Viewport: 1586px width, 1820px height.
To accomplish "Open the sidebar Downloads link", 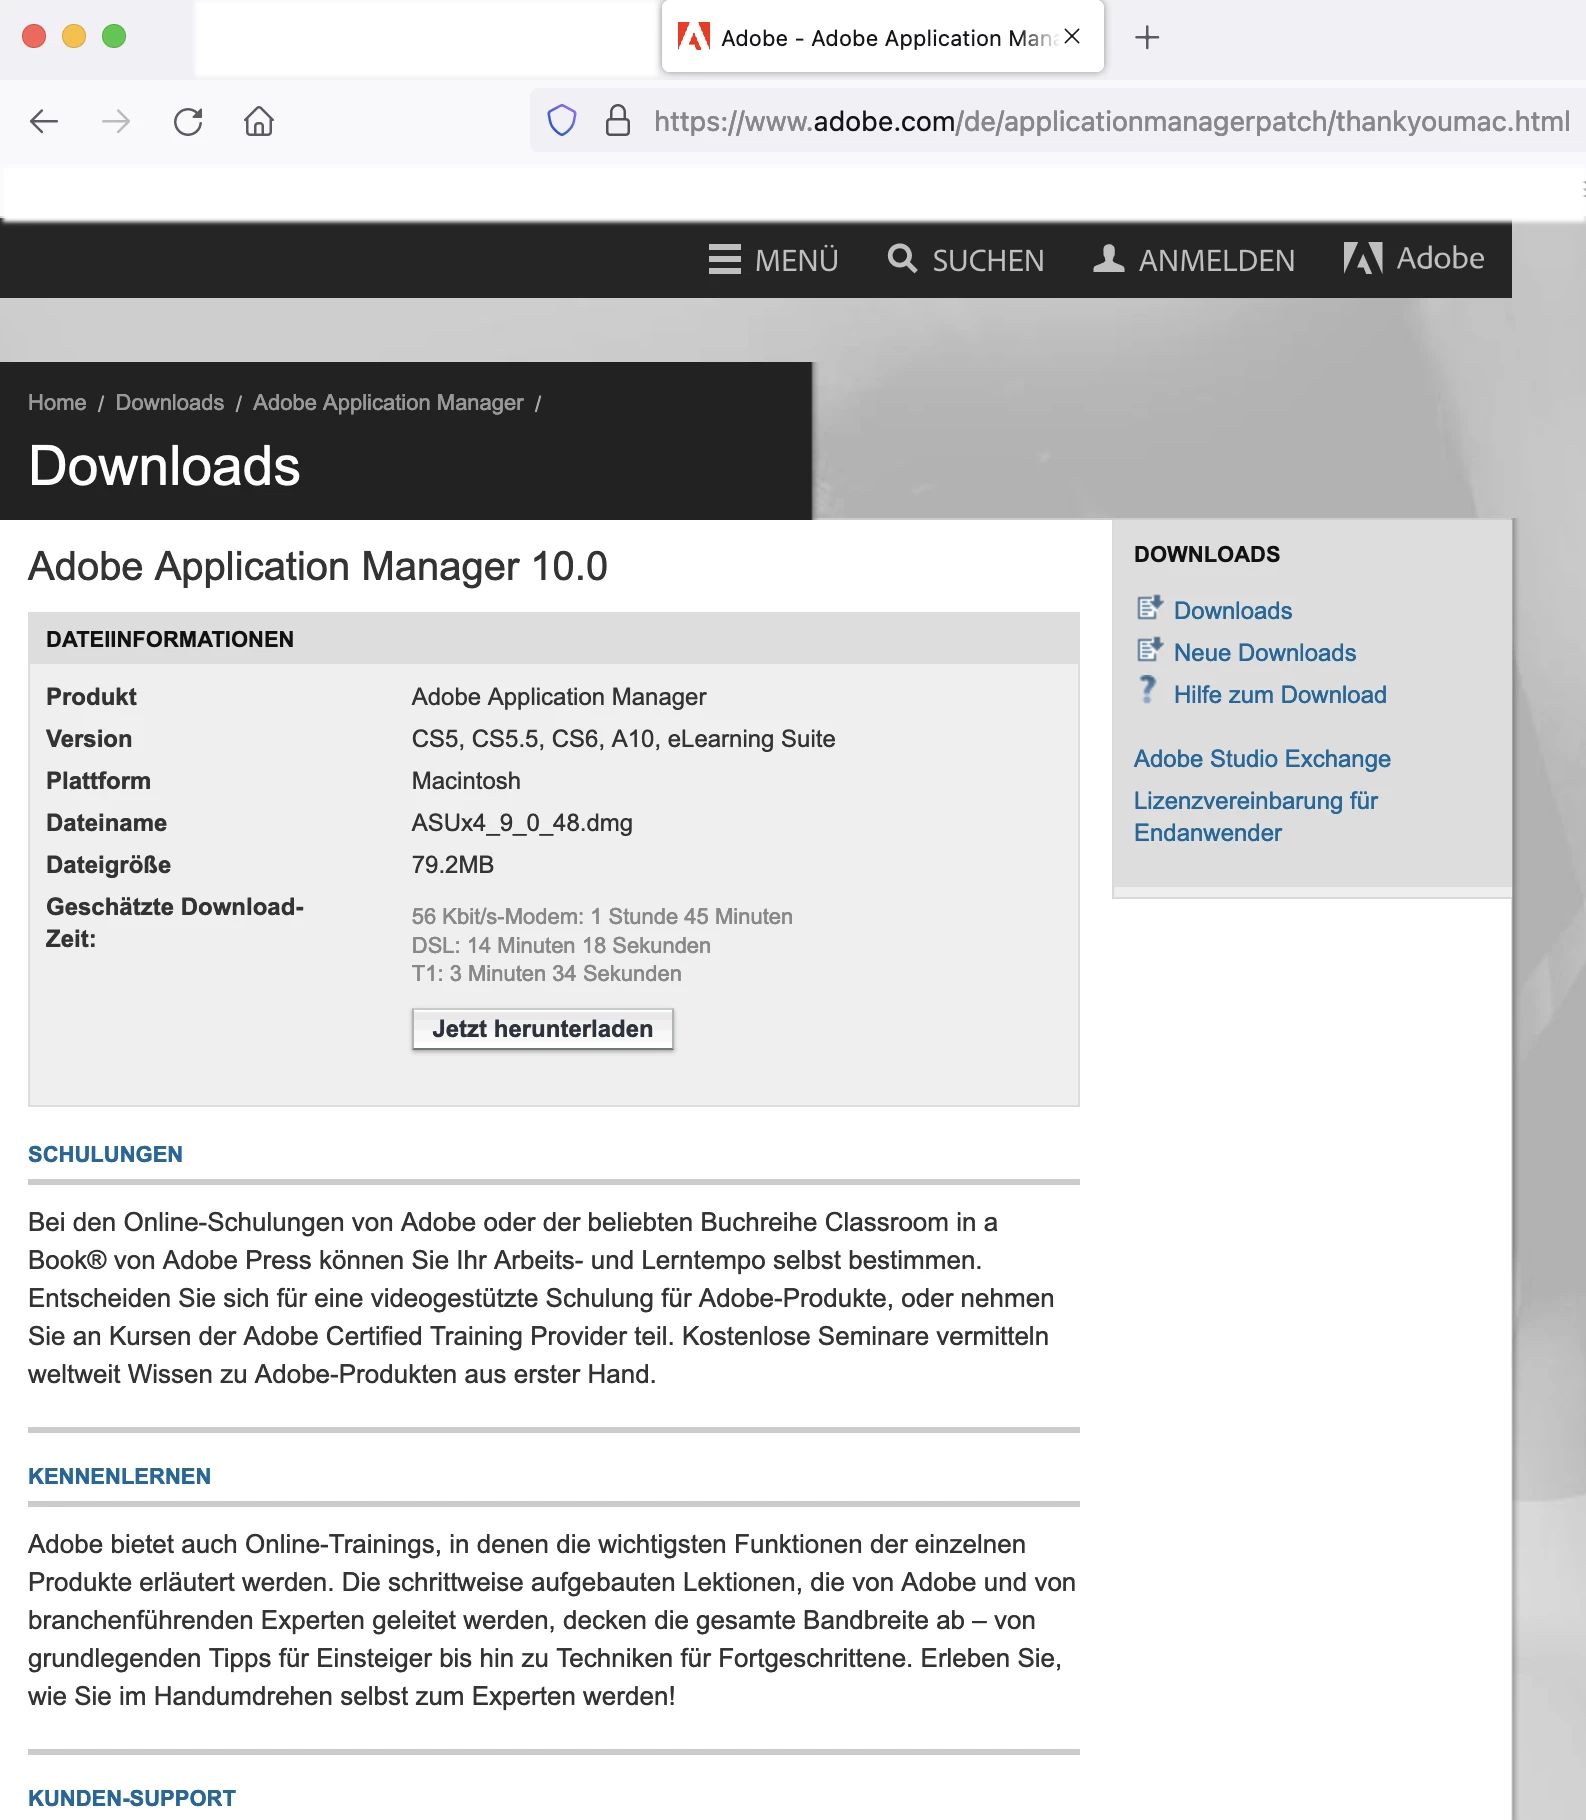I will pos(1233,611).
